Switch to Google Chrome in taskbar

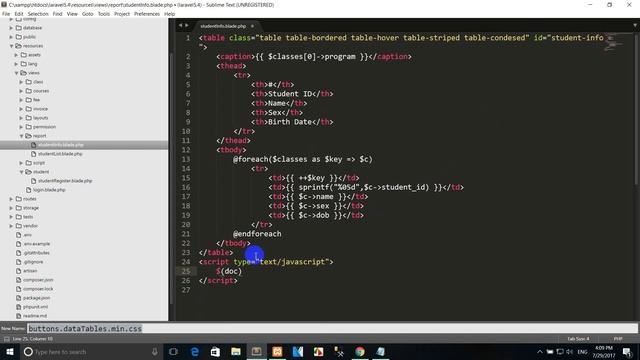click(360, 351)
